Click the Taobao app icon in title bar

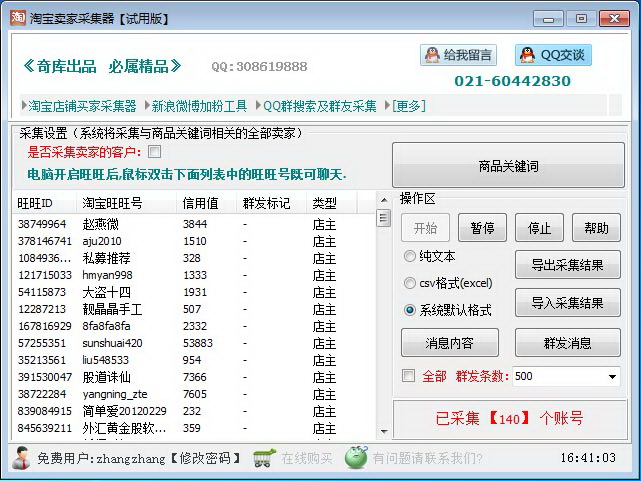pos(18,18)
